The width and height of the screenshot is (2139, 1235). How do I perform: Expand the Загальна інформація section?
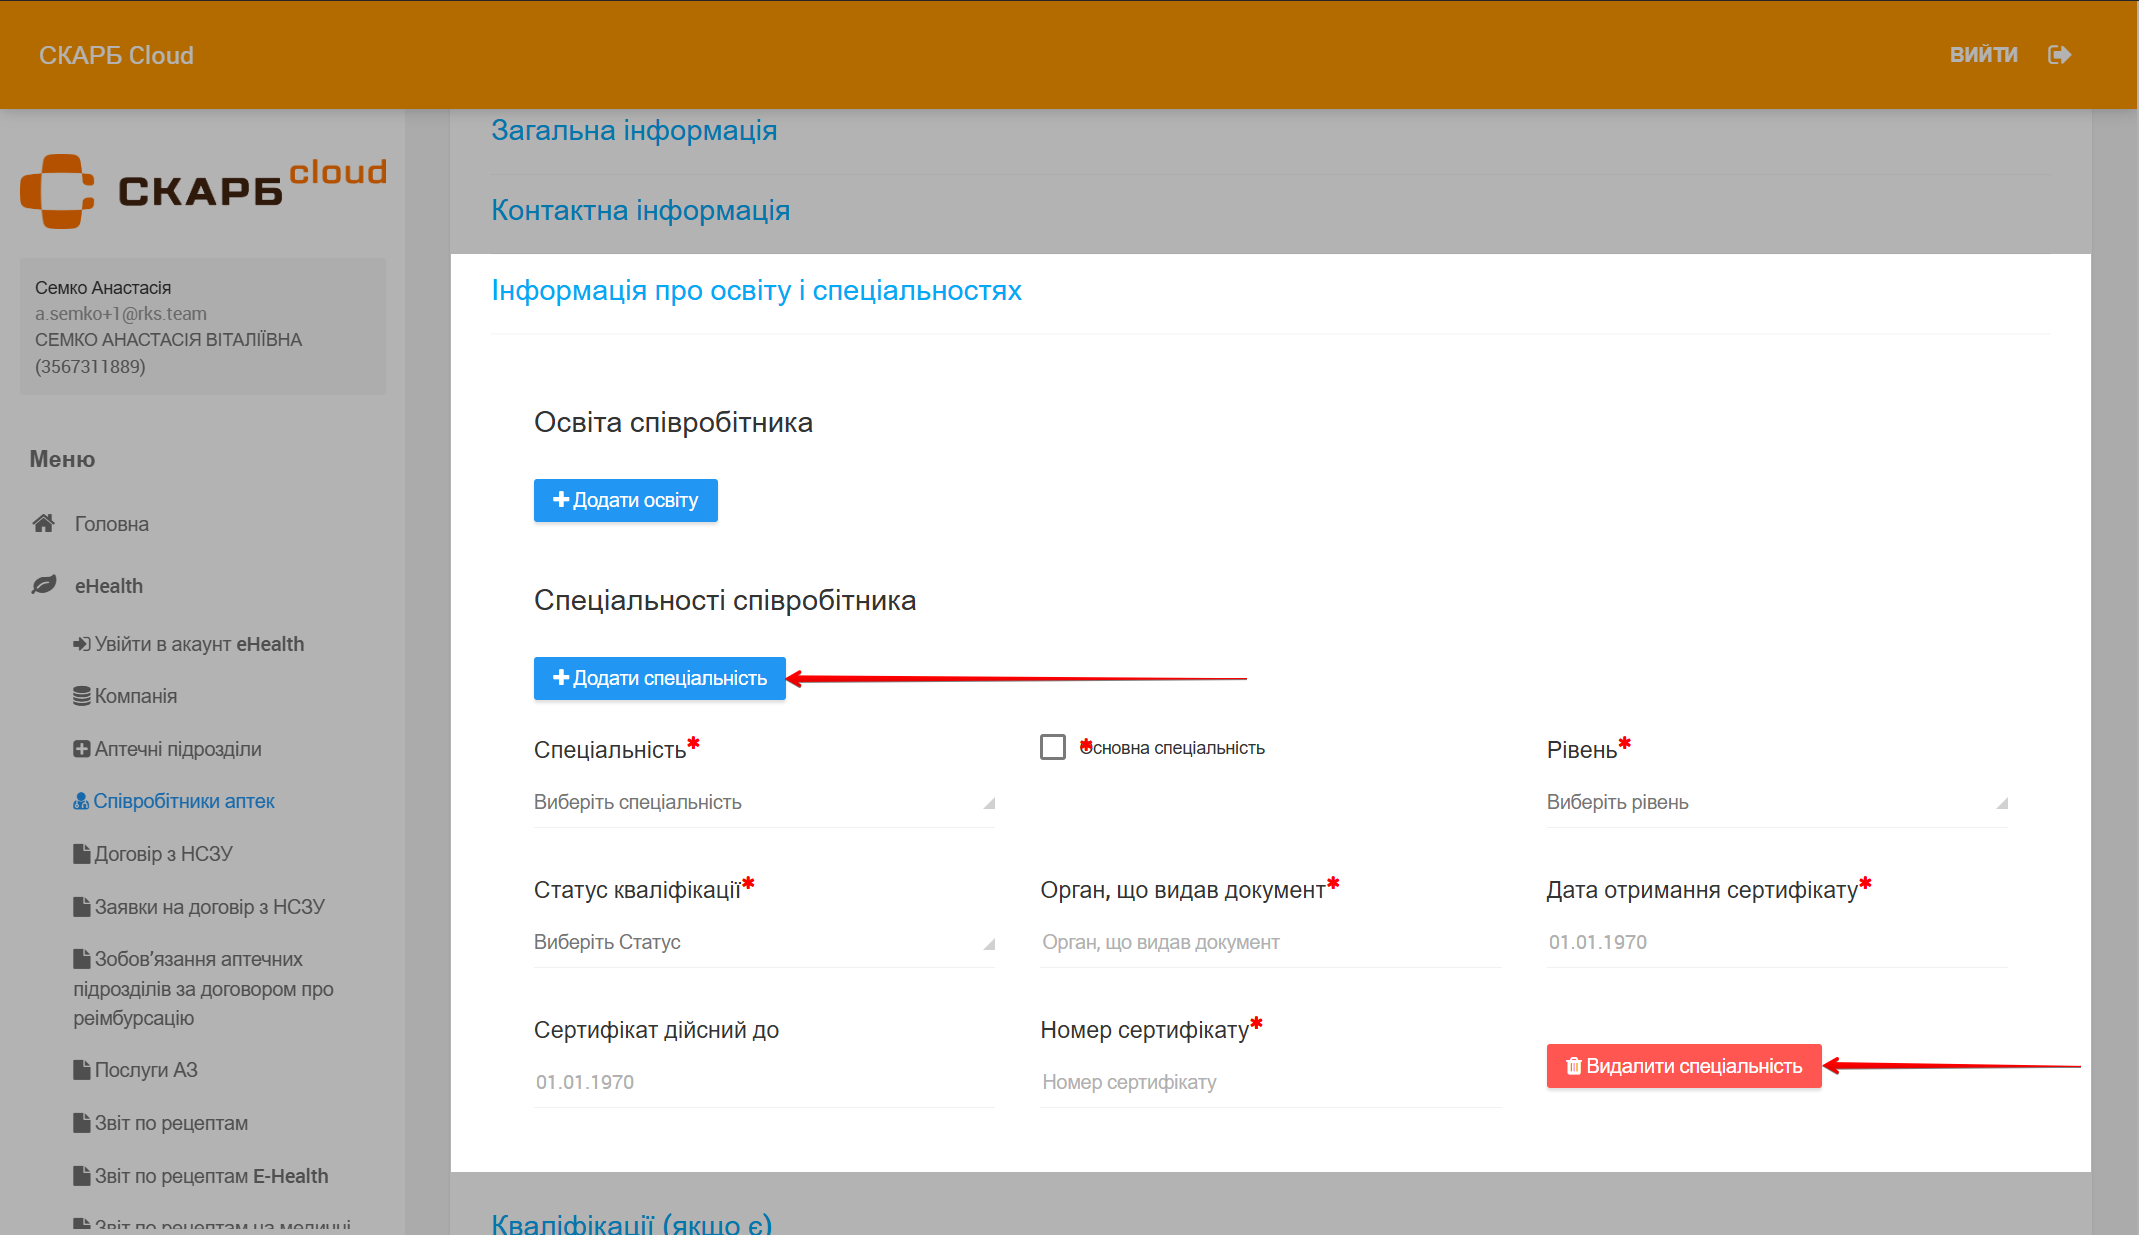tap(634, 130)
